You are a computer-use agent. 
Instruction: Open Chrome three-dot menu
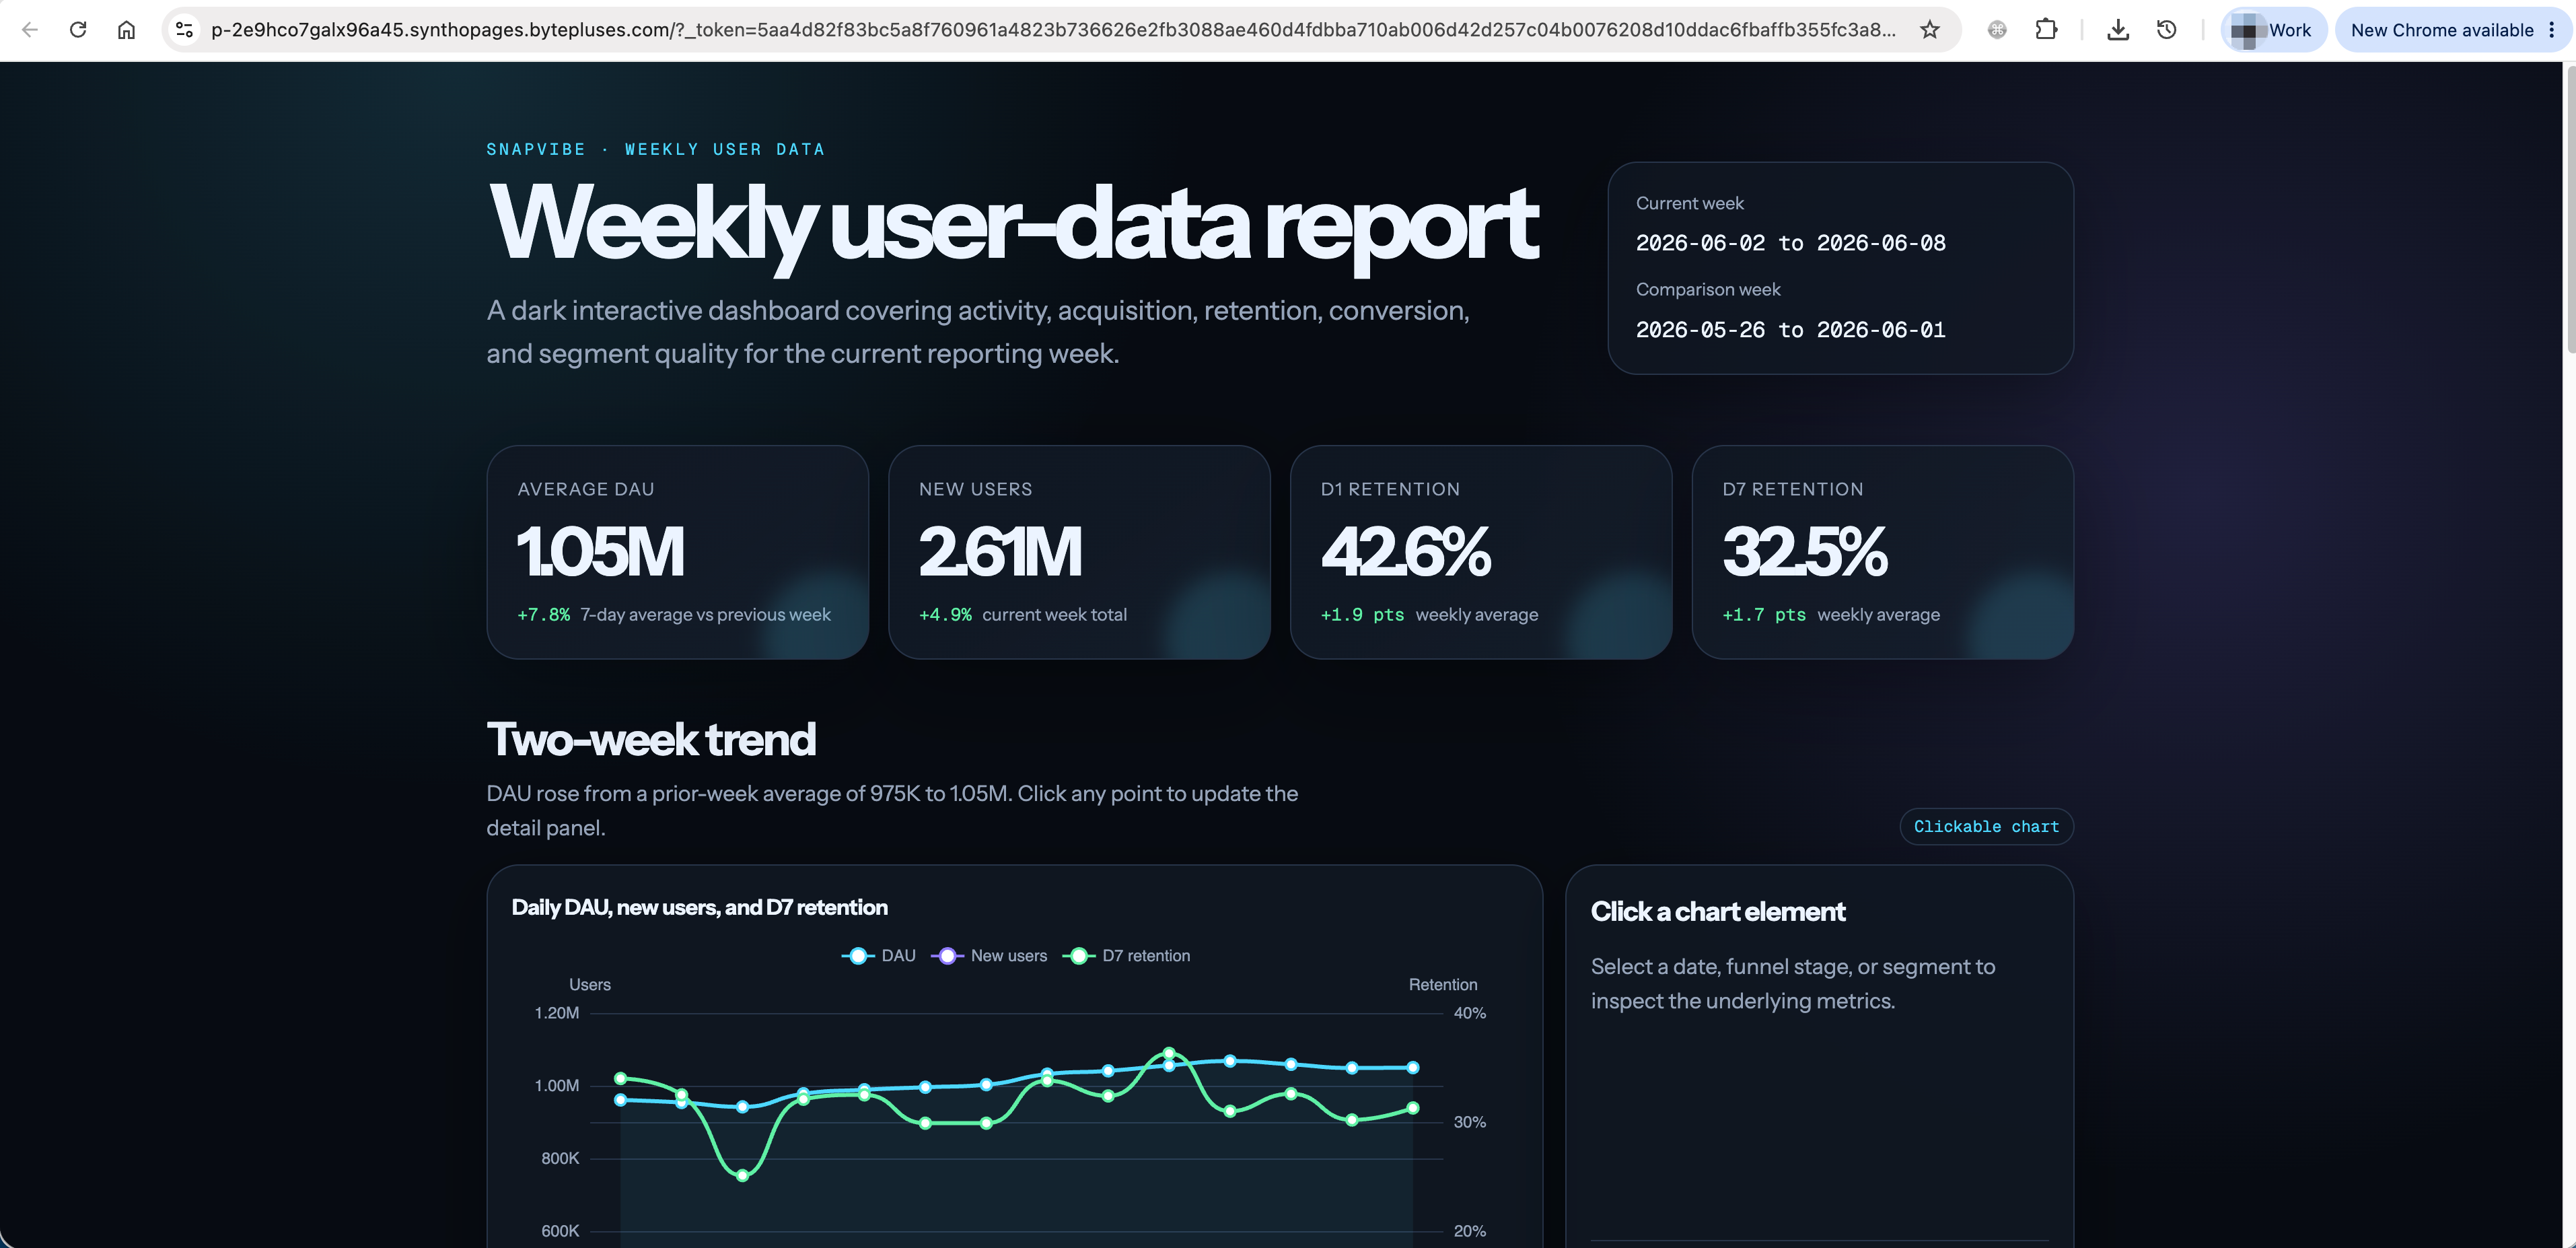[2553, 30]
